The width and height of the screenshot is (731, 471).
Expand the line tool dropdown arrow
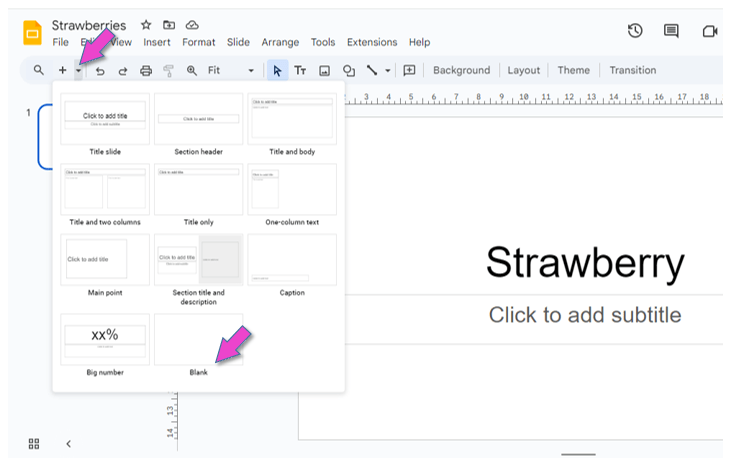tap(388, 71)
